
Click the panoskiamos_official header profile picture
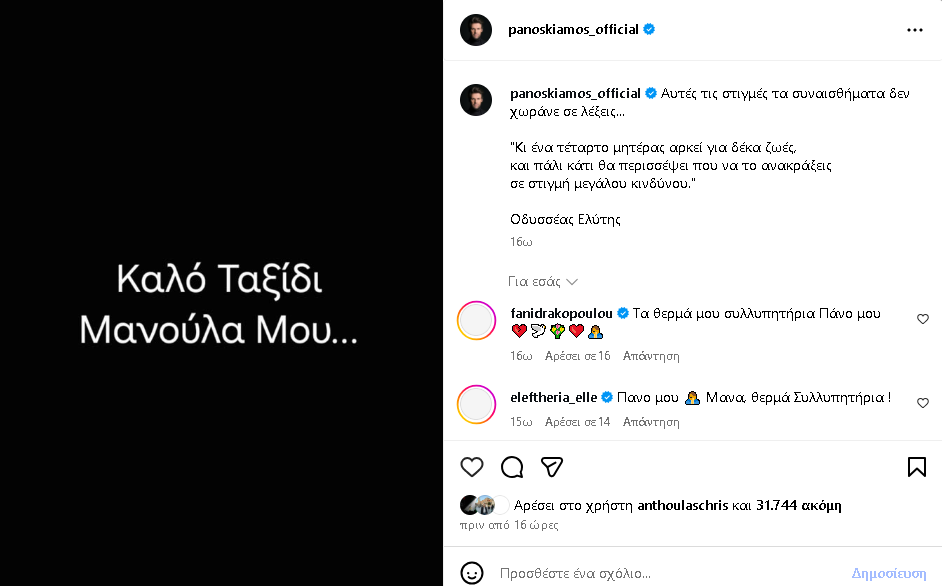click(476, 30)
